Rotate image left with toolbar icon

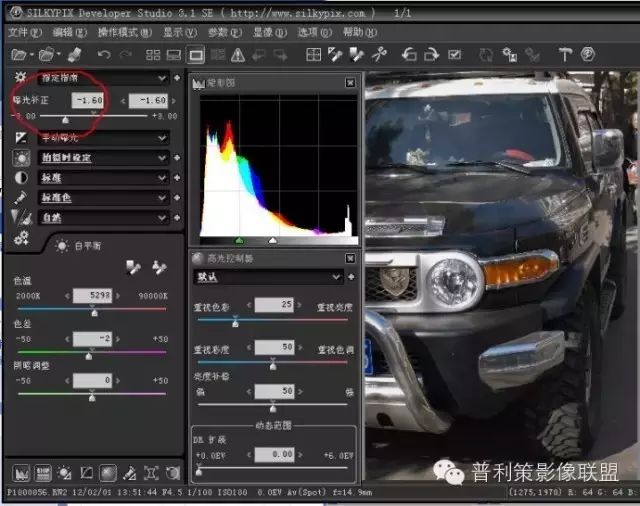tap(409, 54)
